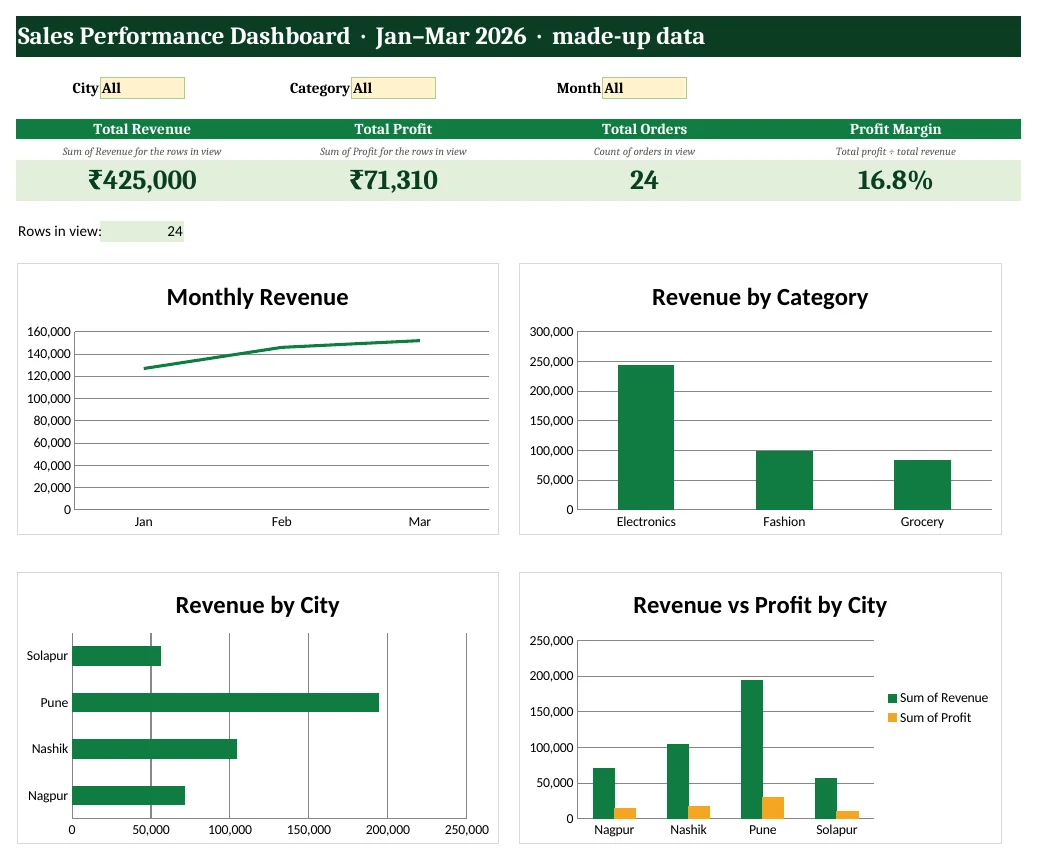Click the Electronics axis label
The height and width of the screenshot is (860, 1037).
[646, 521]
